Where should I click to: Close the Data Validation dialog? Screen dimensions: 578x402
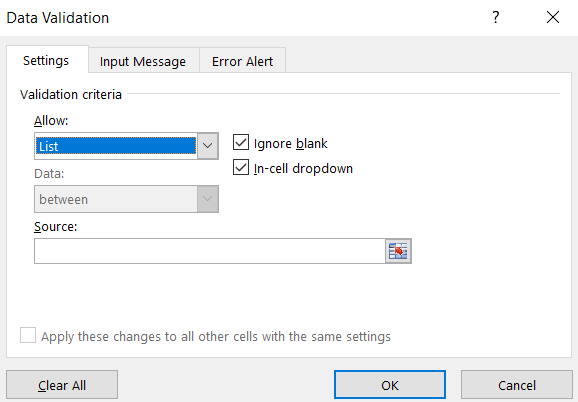553,17
